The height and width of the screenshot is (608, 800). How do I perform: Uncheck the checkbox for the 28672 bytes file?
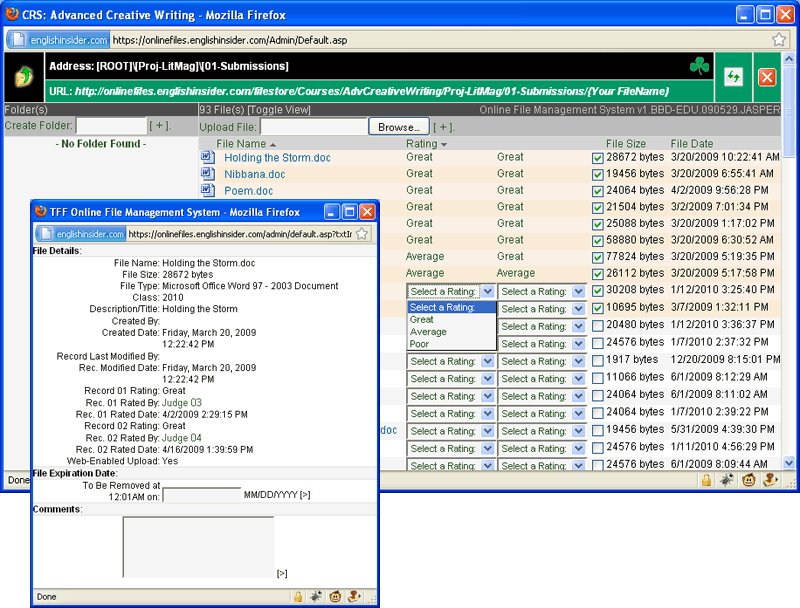pyautogui.click(x=597, y=158)
